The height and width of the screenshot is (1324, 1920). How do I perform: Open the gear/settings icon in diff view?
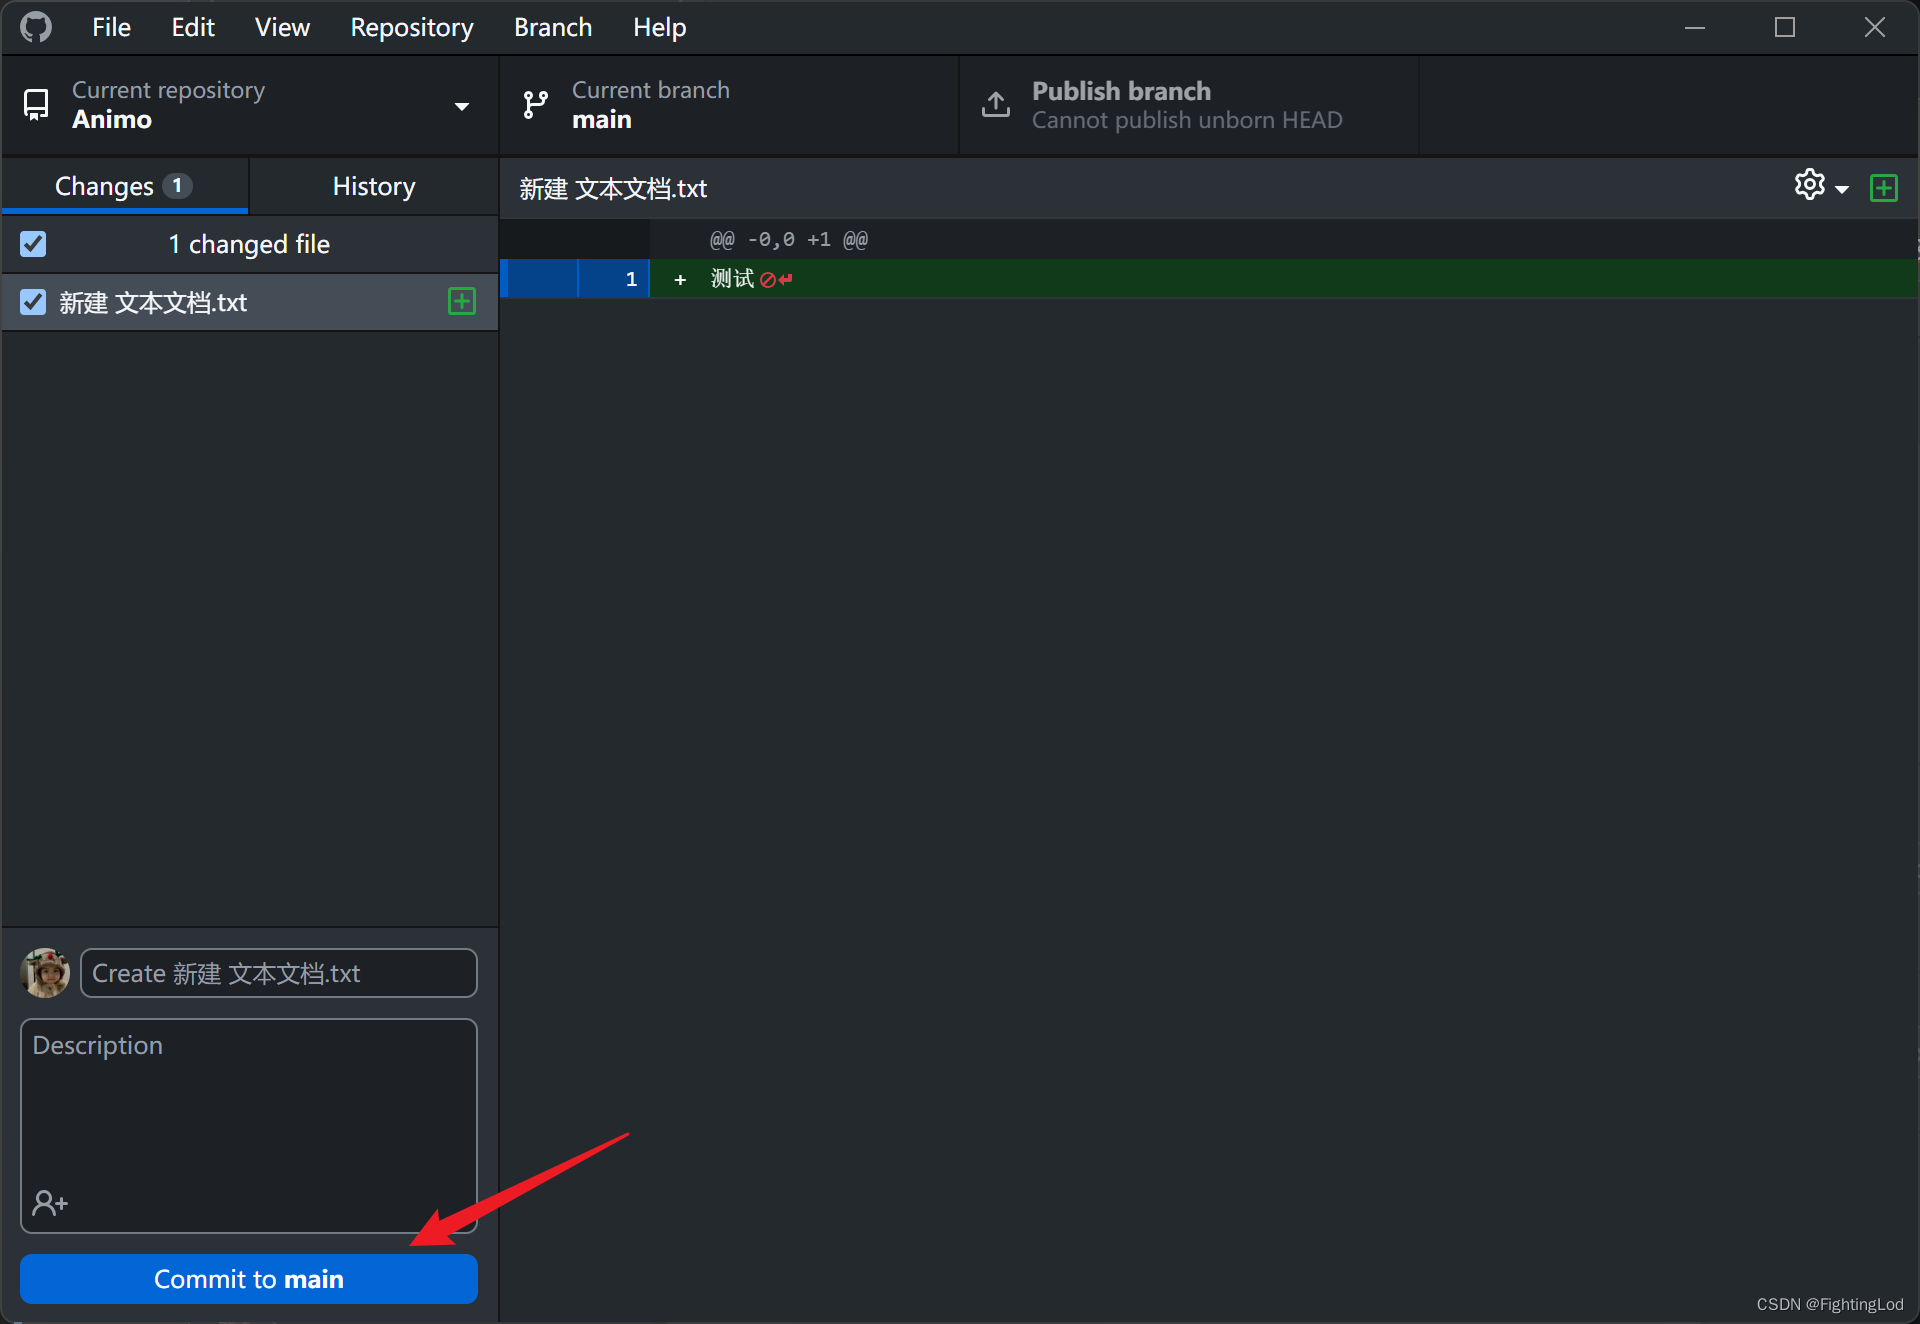1812,187
